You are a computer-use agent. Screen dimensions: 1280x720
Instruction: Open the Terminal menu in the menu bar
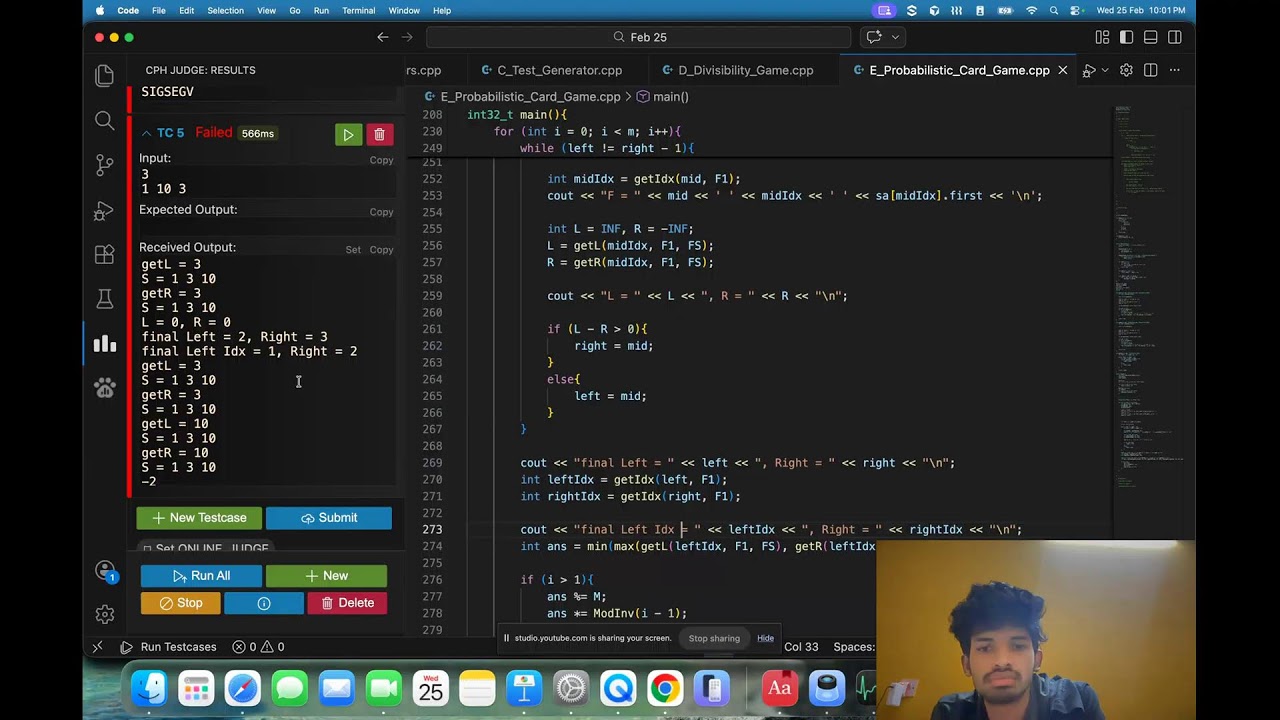click(x=359, y=10)
